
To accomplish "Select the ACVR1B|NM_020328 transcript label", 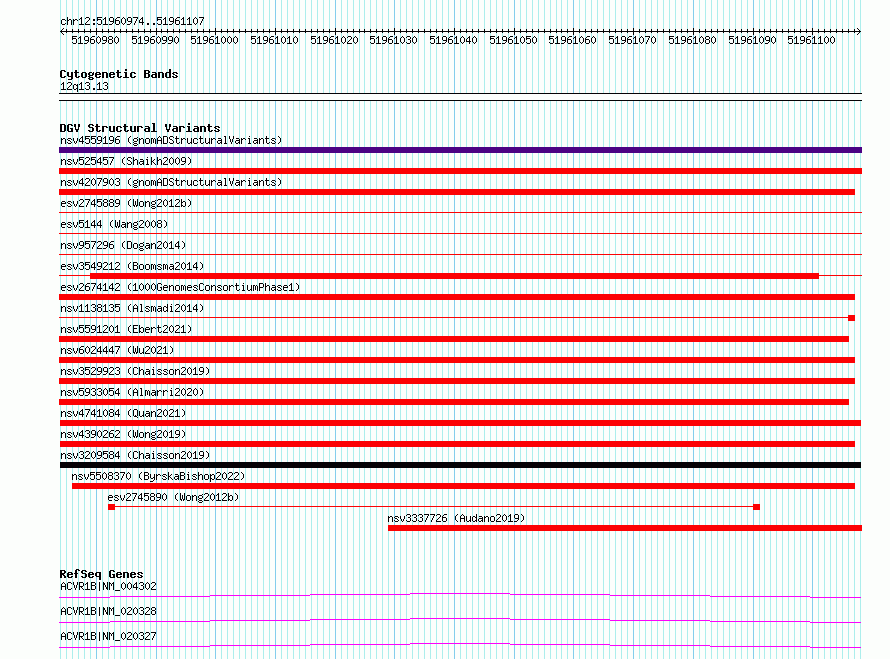I will (108, 611).
